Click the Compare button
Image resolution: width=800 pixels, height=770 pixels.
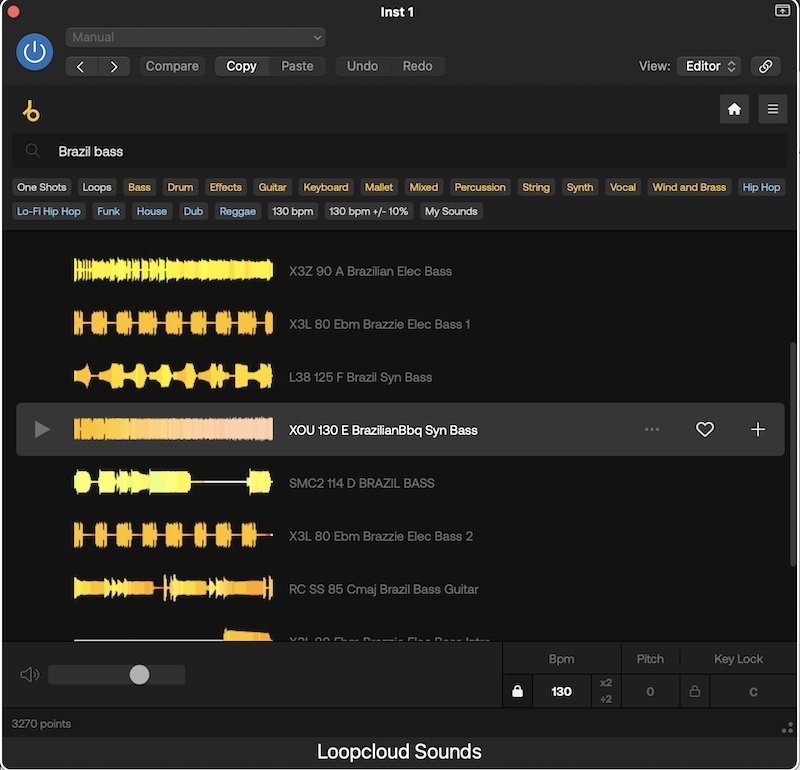(x=172, y=66)
